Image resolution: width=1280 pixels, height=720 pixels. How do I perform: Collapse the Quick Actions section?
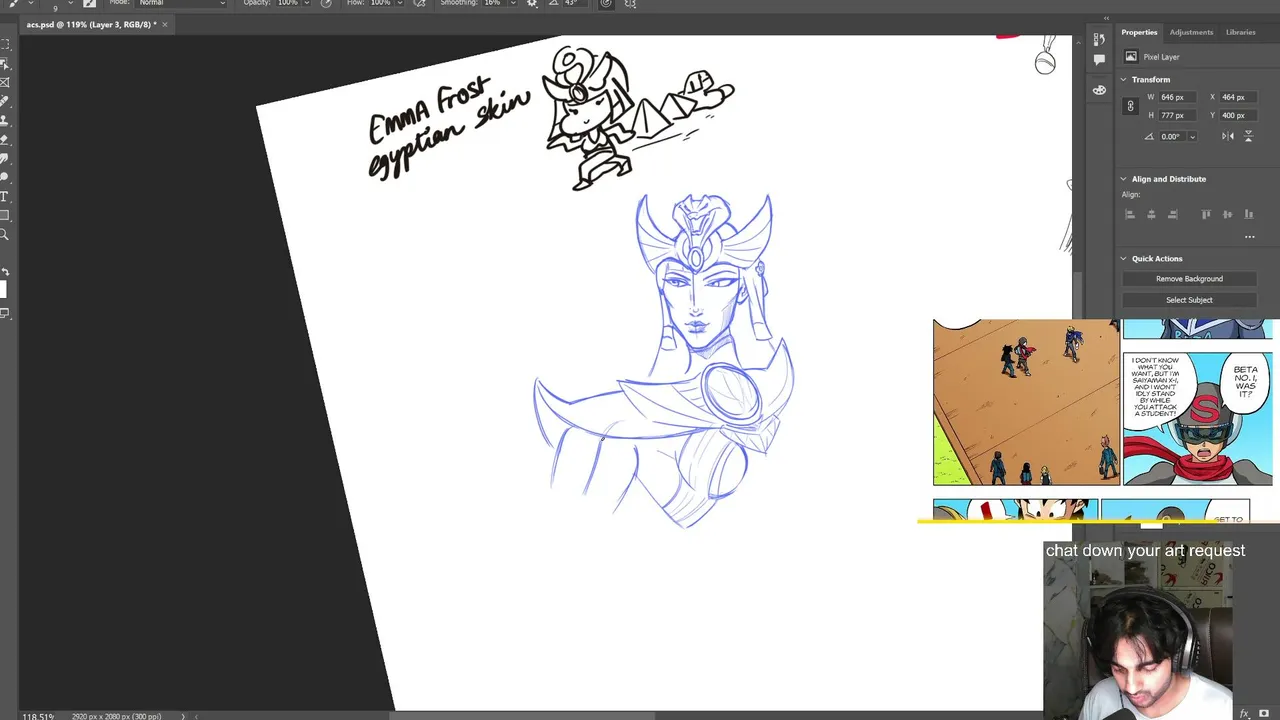coord(1123,258)
